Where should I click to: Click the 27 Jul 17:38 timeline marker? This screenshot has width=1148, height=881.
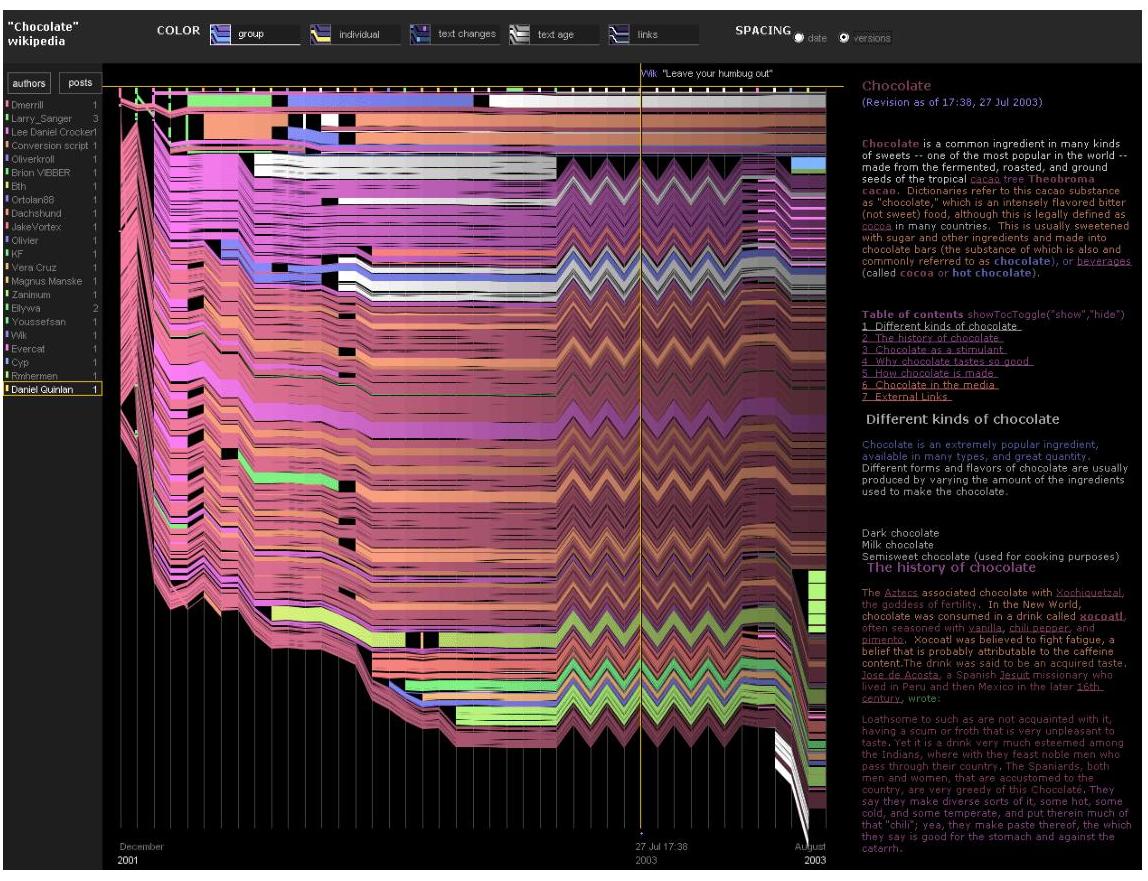point(640,832)
